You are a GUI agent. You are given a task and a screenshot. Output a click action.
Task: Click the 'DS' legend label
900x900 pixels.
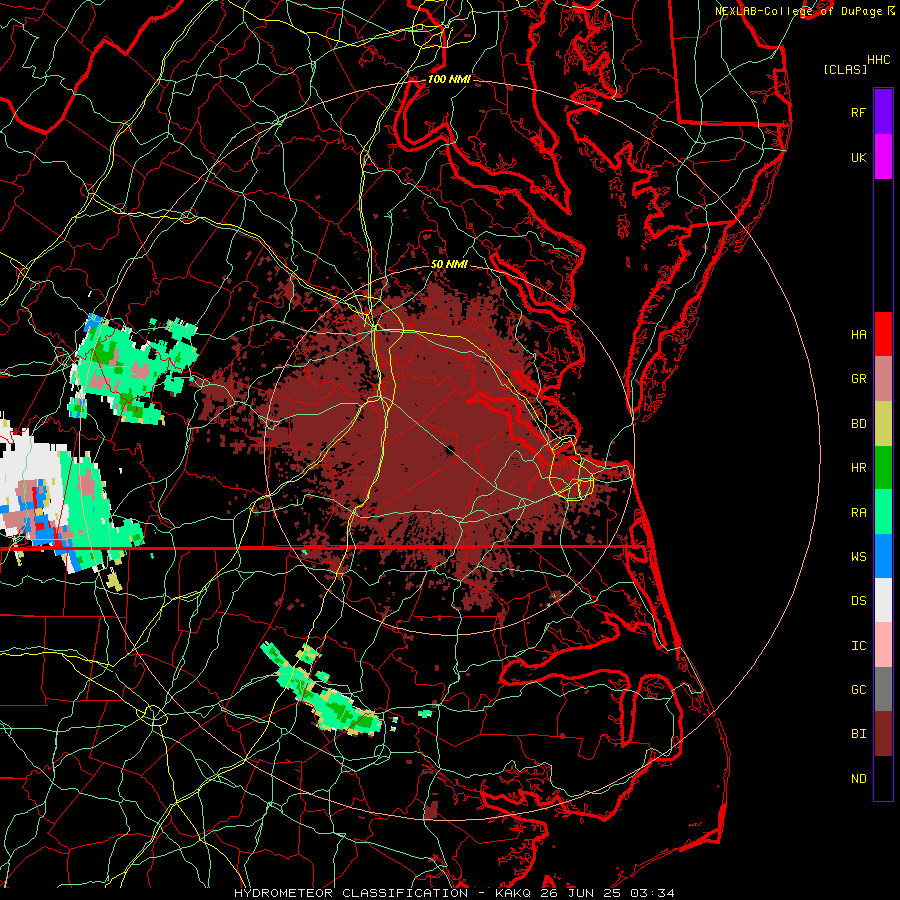[858, 600]
